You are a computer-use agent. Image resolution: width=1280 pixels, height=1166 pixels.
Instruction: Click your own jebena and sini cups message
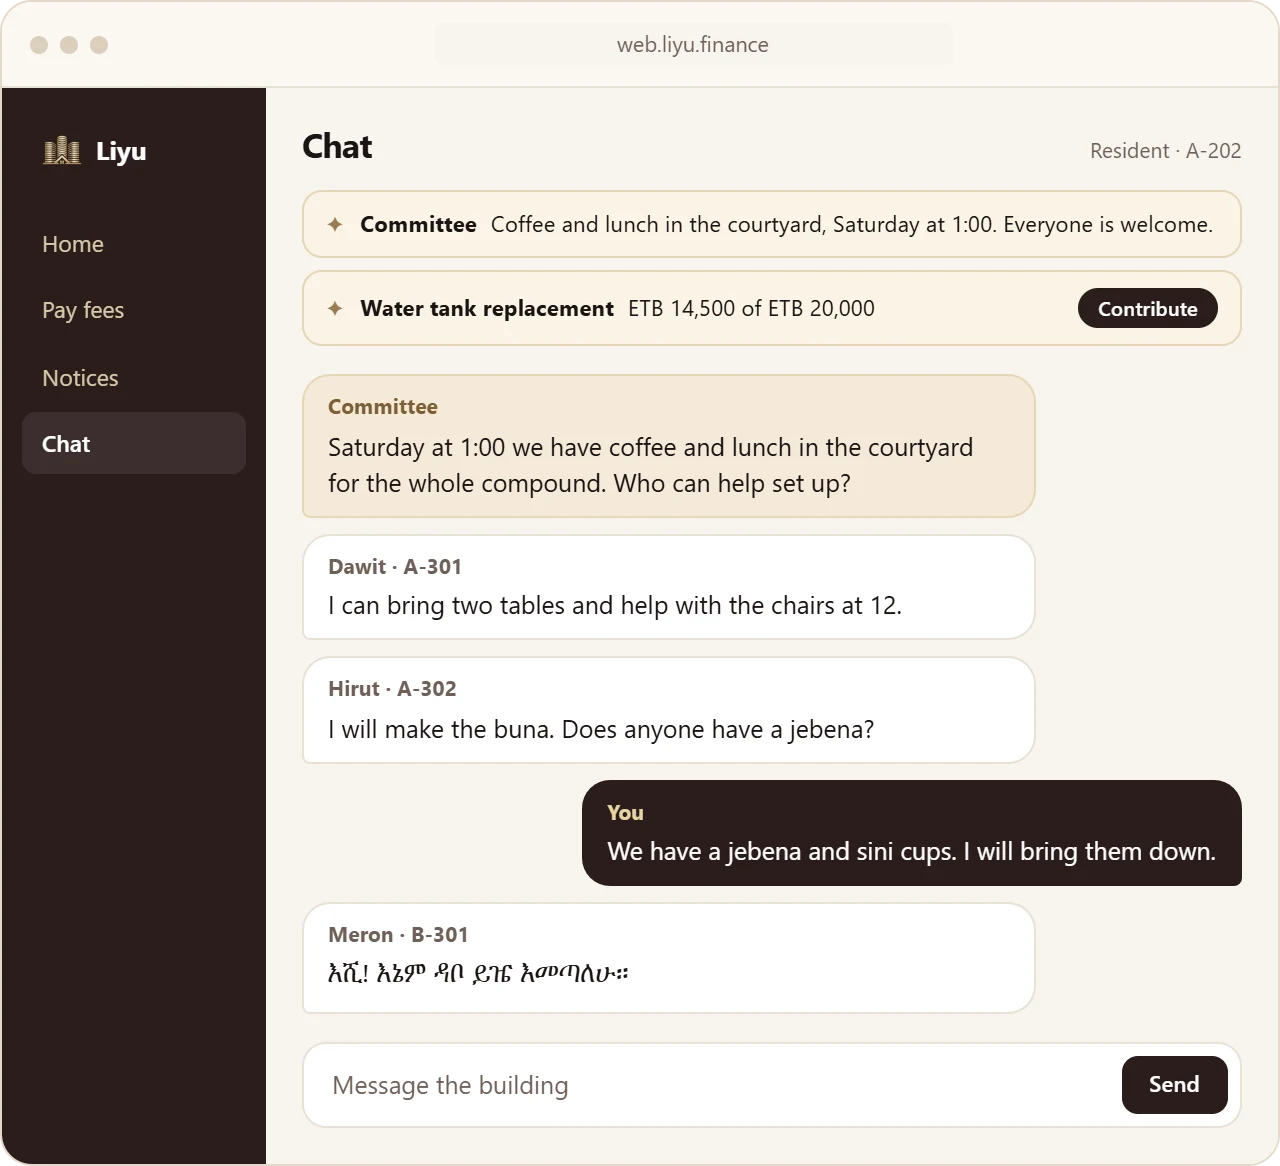912,833
